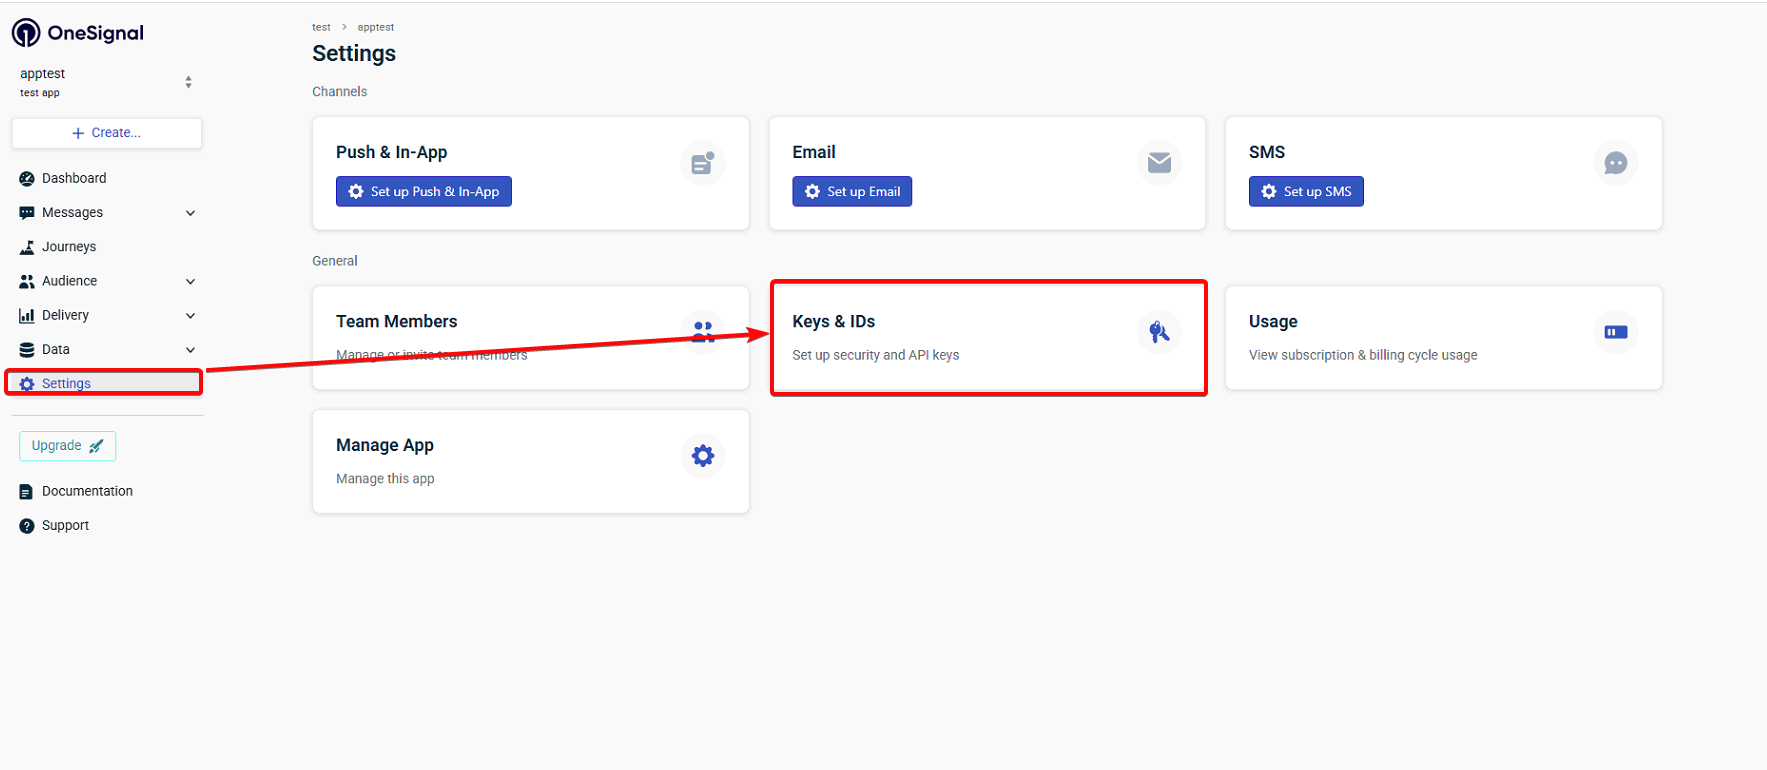Click the Usage card icon
The image size is (1767, 770).
click(1615, 332)
